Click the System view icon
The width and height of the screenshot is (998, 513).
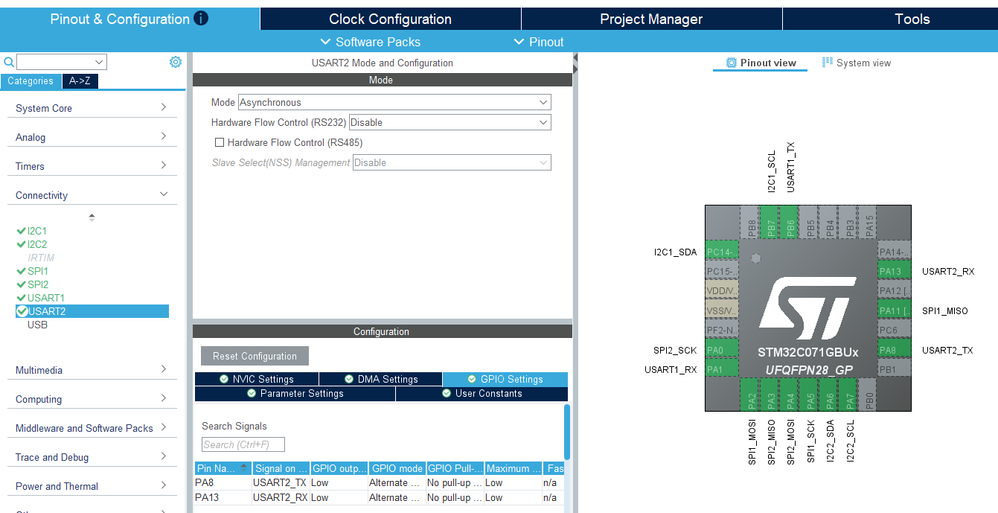point(827,62)
